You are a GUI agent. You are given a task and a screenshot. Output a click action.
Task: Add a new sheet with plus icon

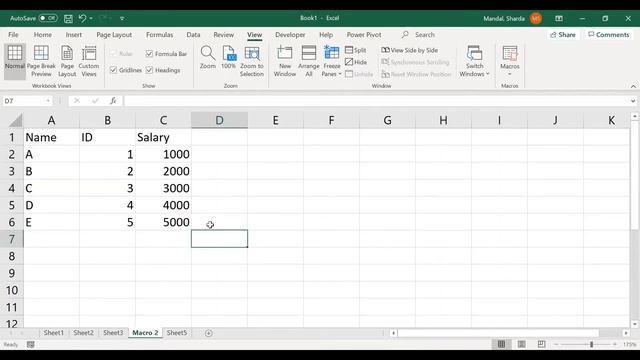coord(209,333)
